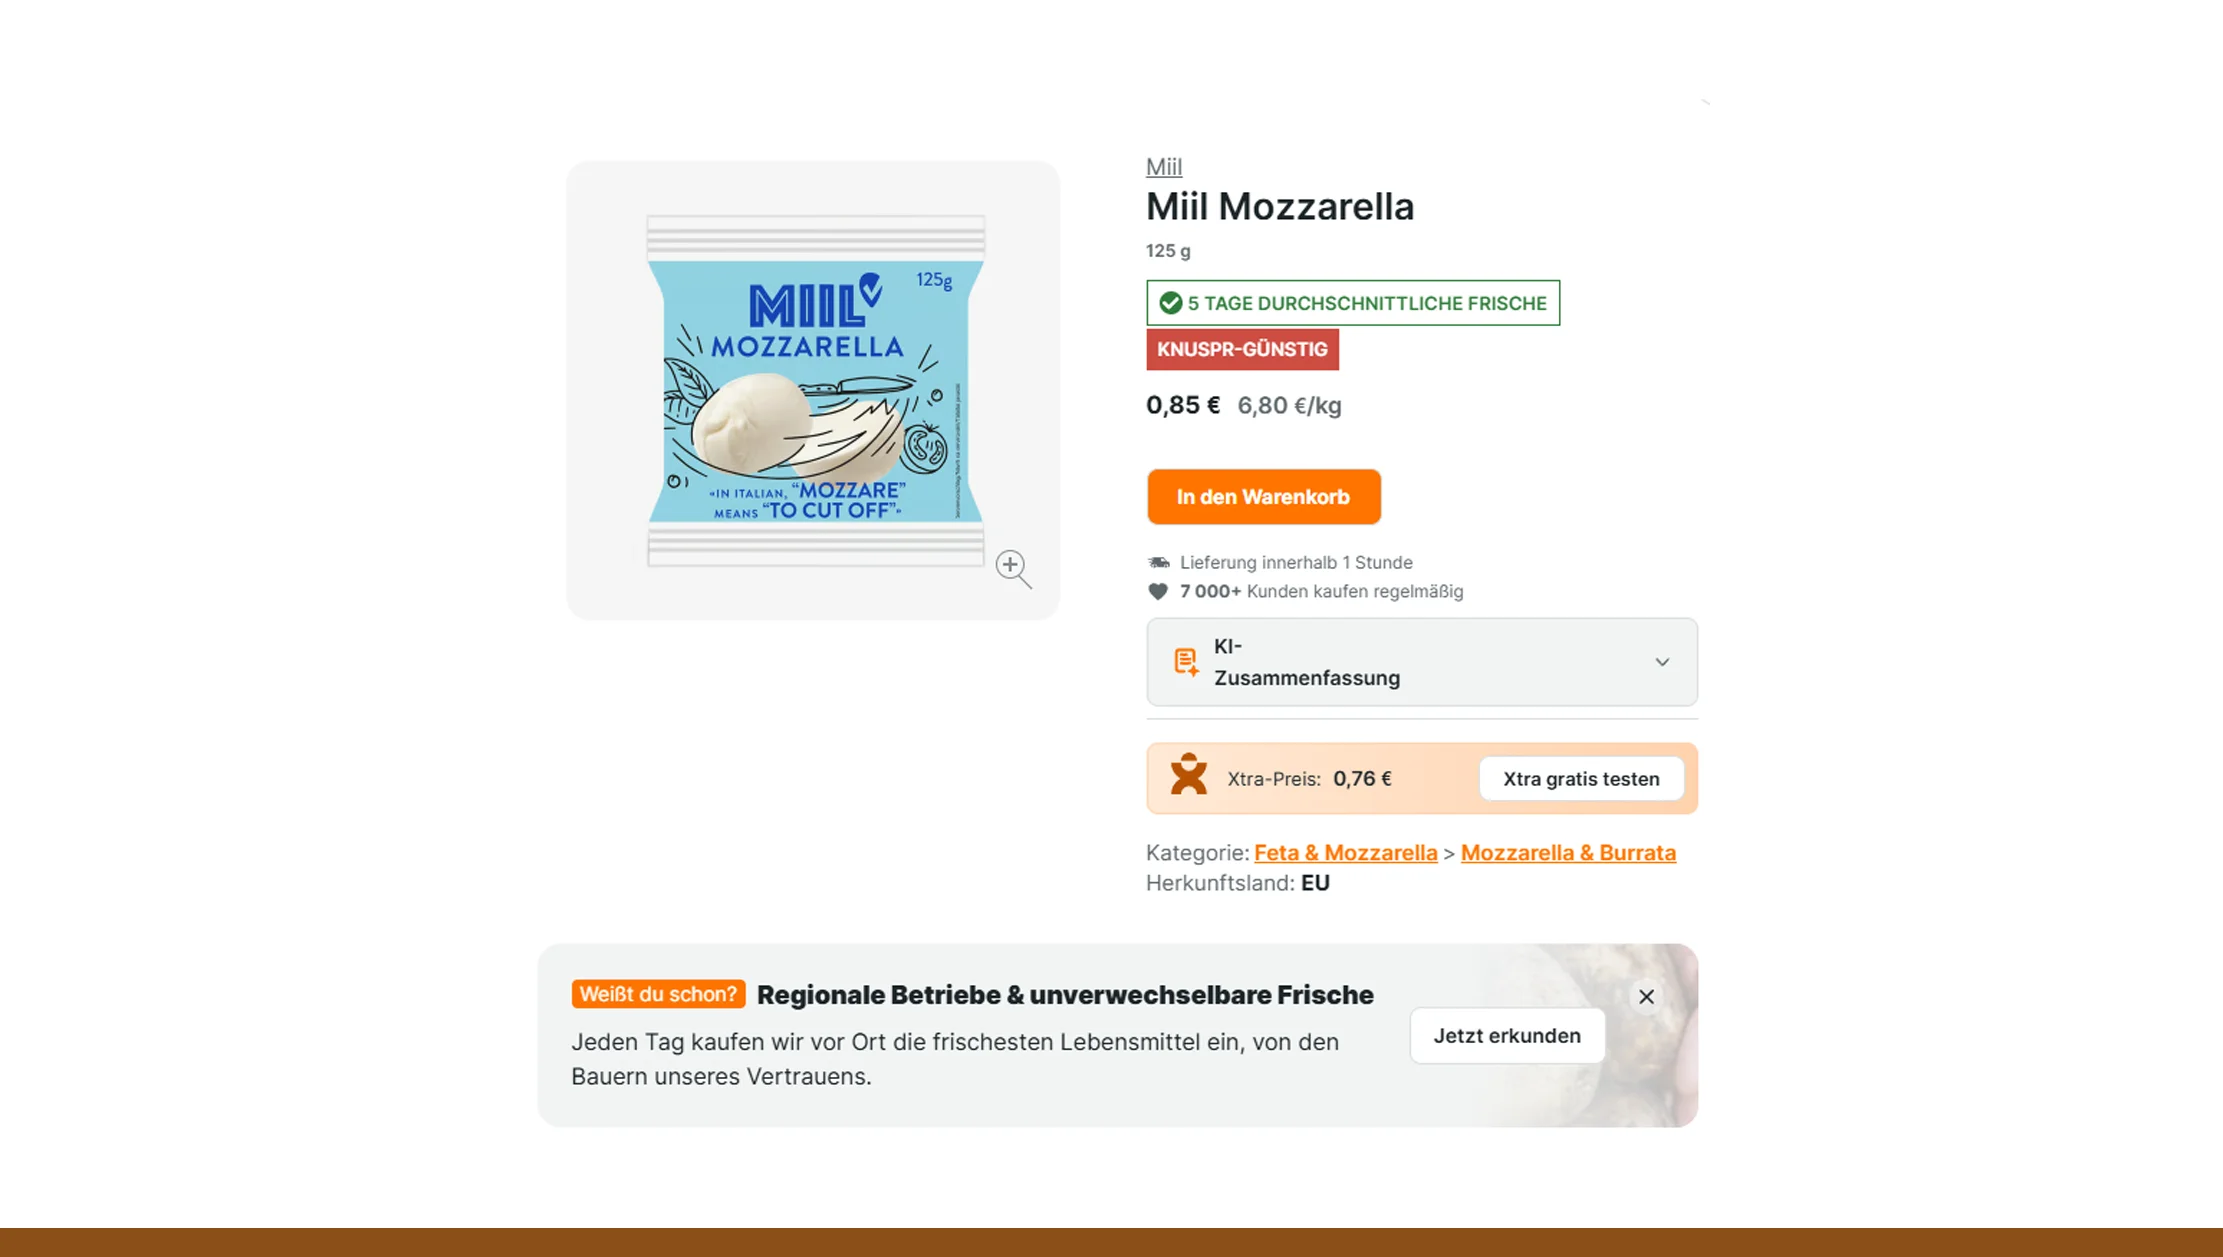The height and width of the screenshot is (1257, 2223).
Task: Click the 5 Tage Durchschnittliche Frische badge
Action: point(1352,303)
